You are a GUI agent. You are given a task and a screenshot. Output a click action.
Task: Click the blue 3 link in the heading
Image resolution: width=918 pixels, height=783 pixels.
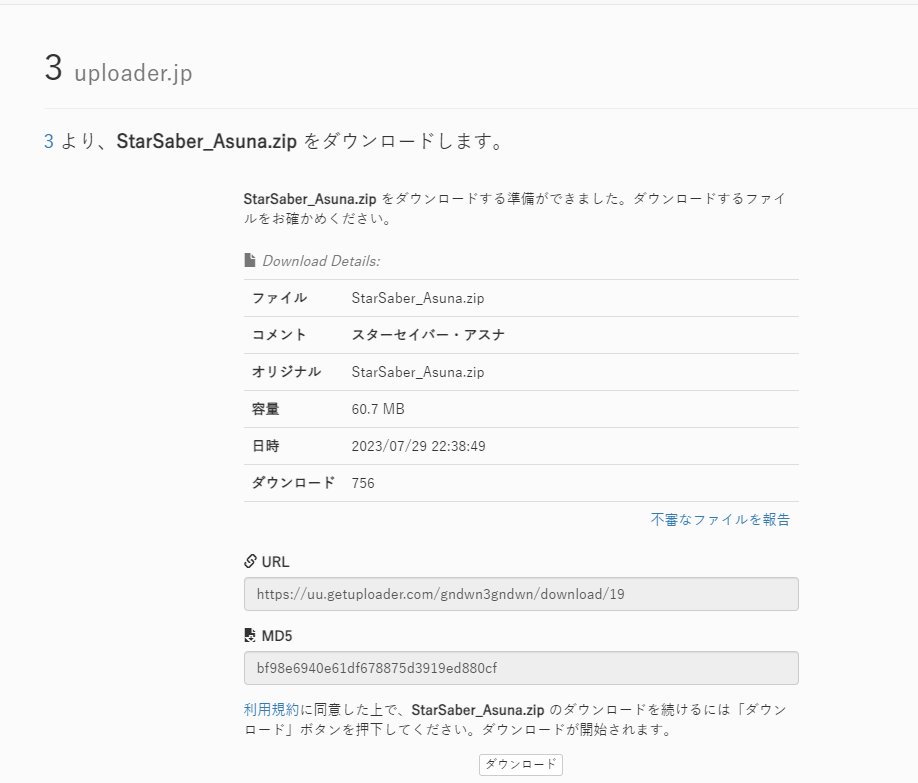49,141
